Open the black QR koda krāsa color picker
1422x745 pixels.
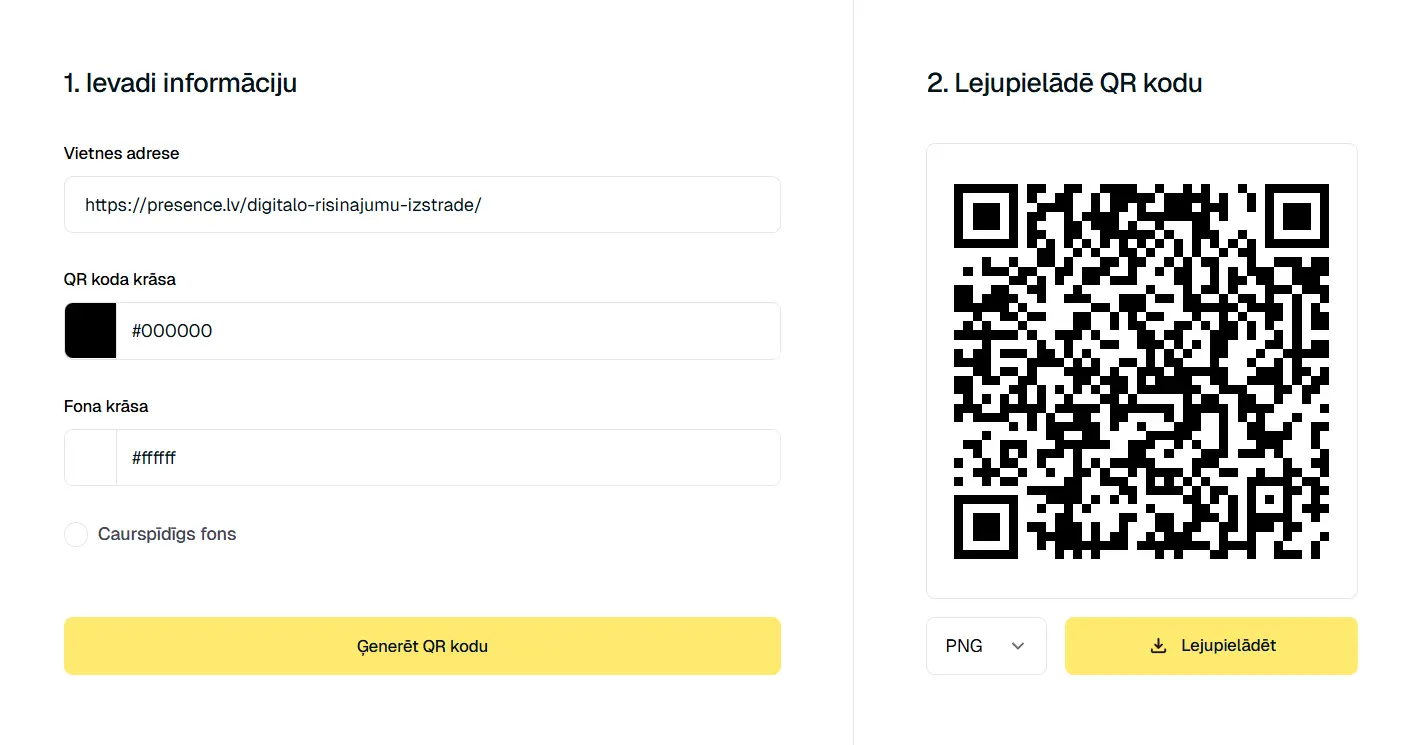[x=90, y=330]
